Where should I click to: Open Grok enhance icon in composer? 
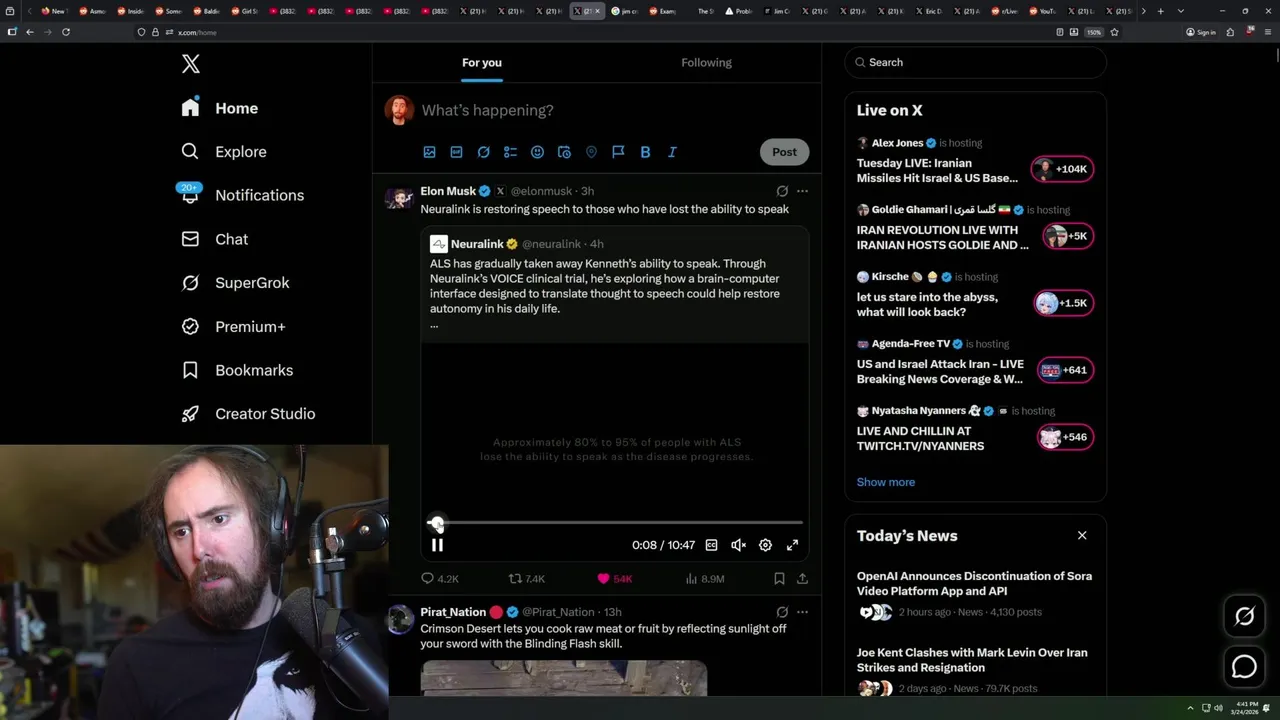pos(483,152)
